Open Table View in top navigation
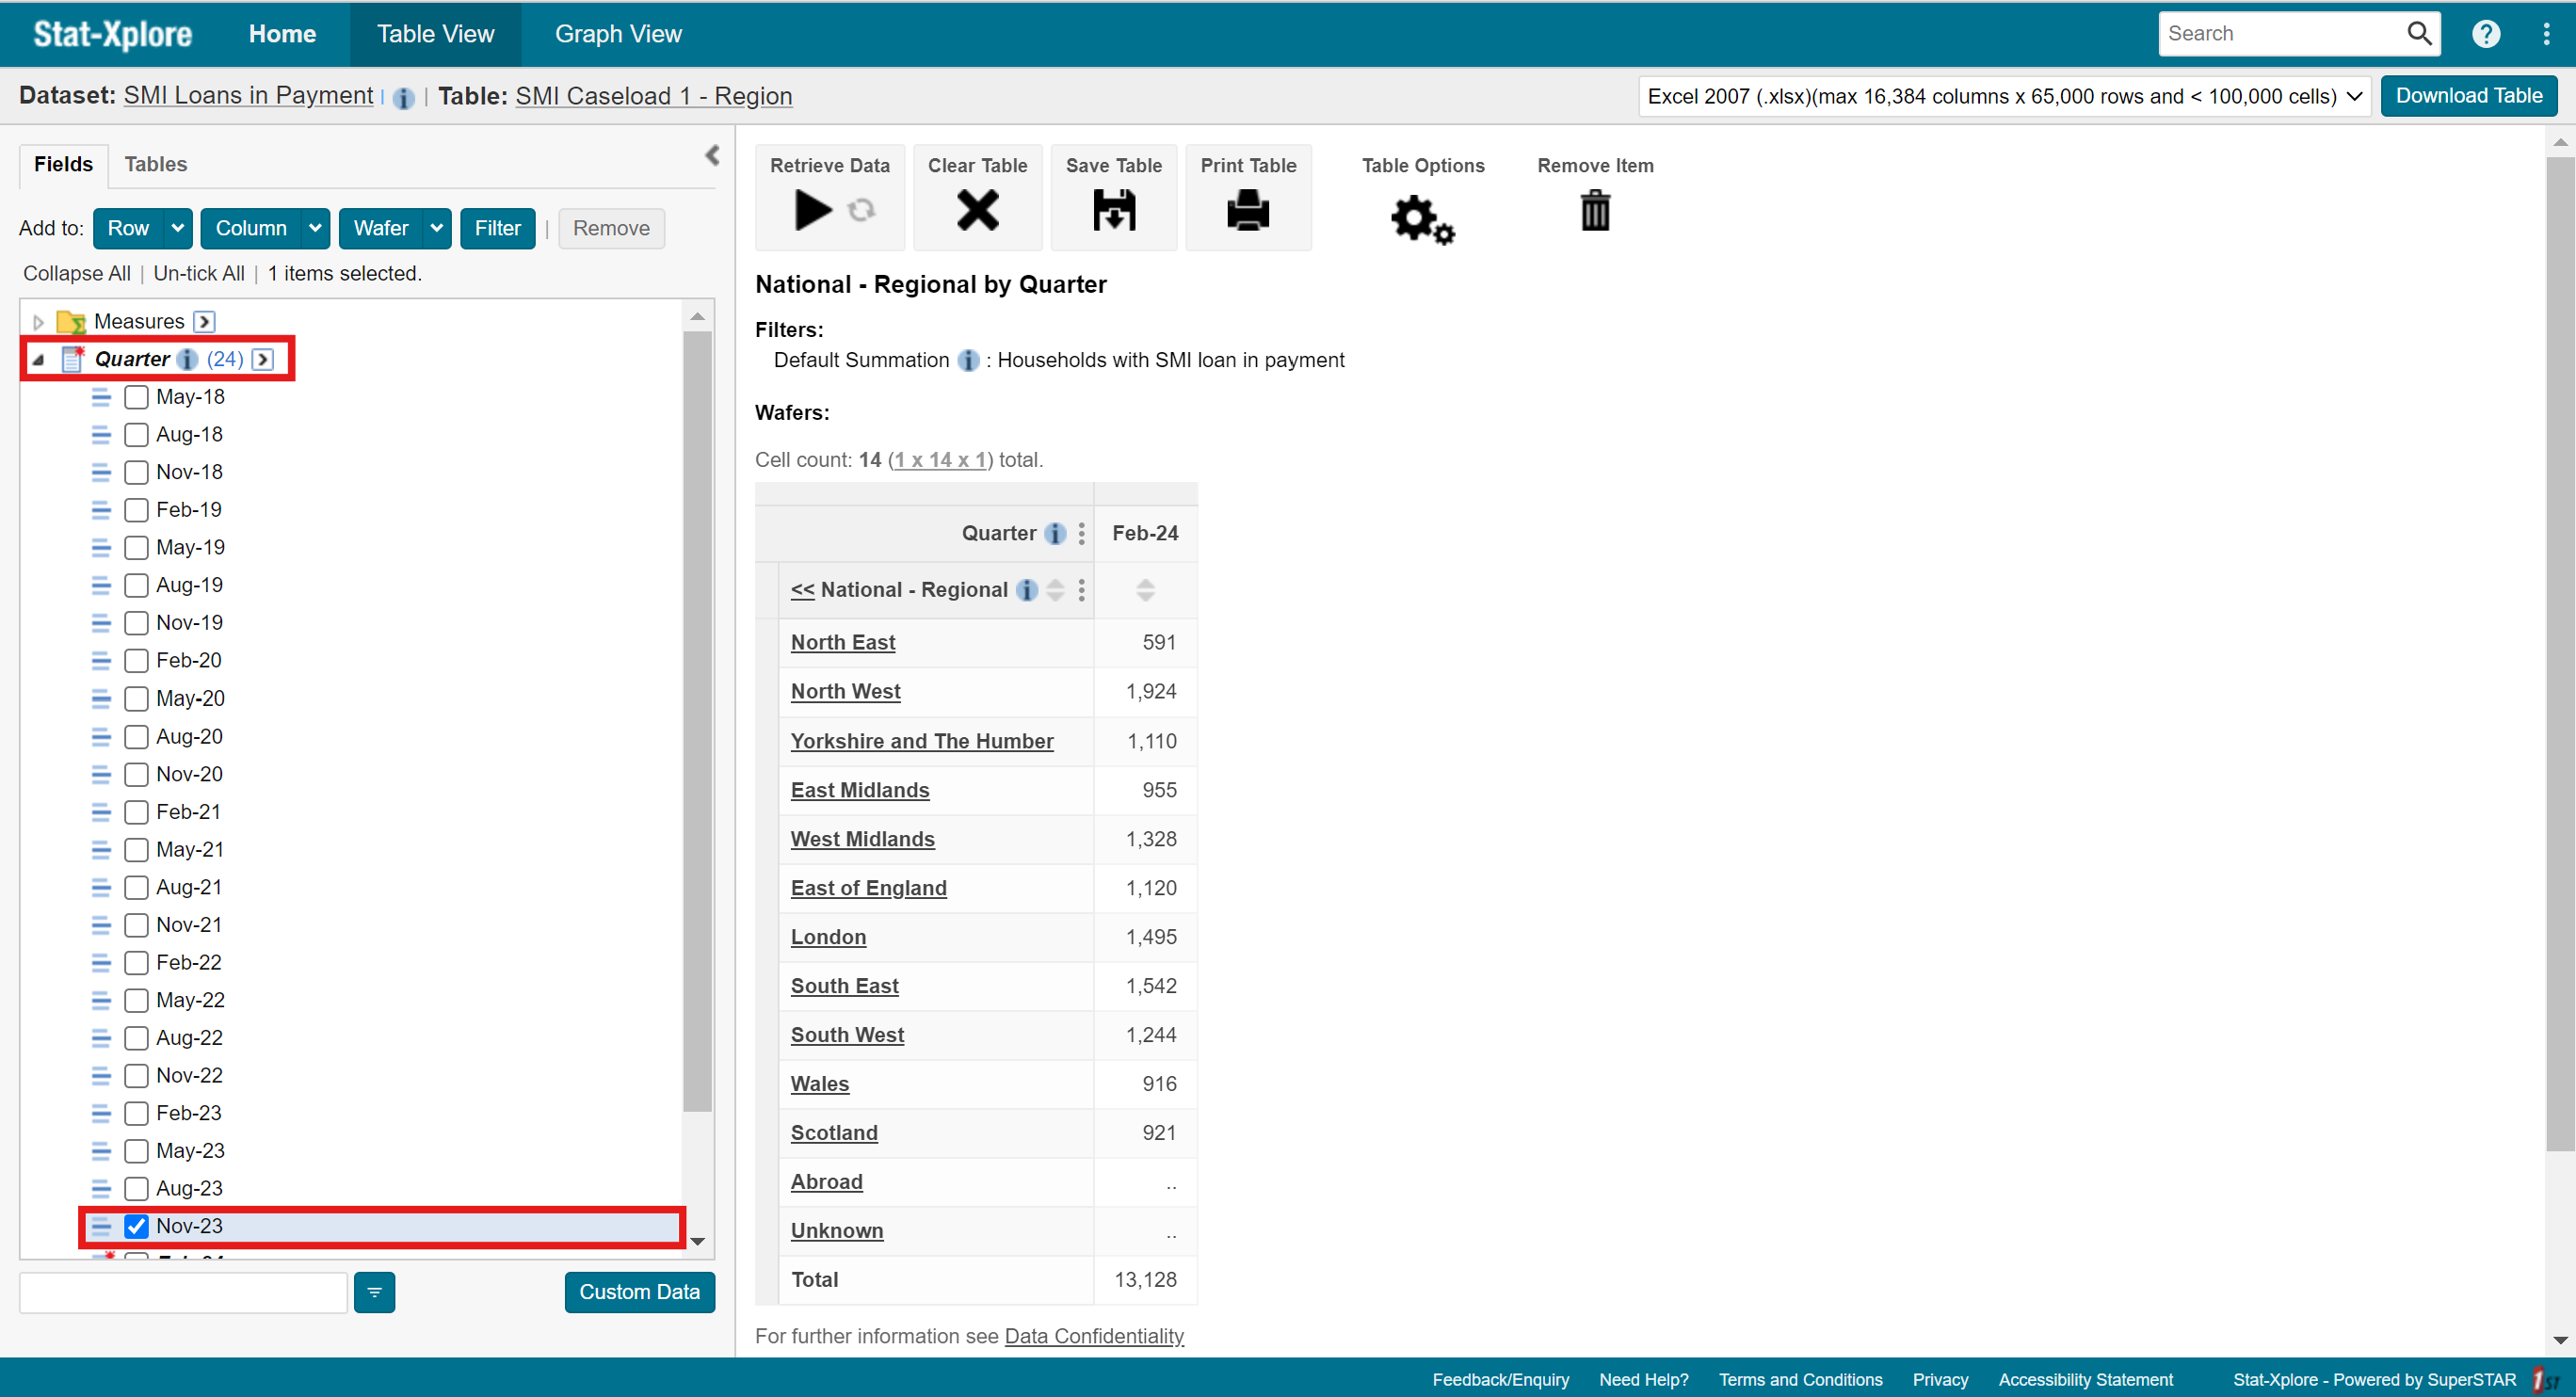 click(x=435, y=34)
